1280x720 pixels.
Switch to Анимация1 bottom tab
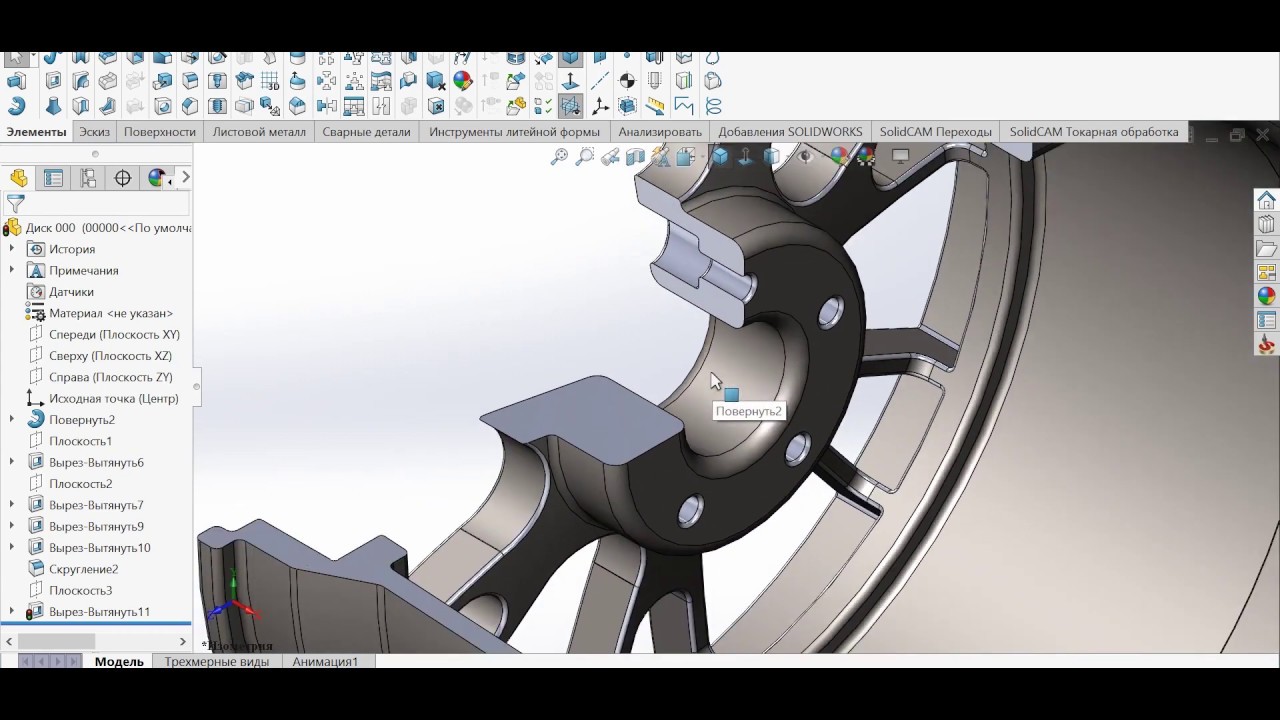[x=325, y=661]
